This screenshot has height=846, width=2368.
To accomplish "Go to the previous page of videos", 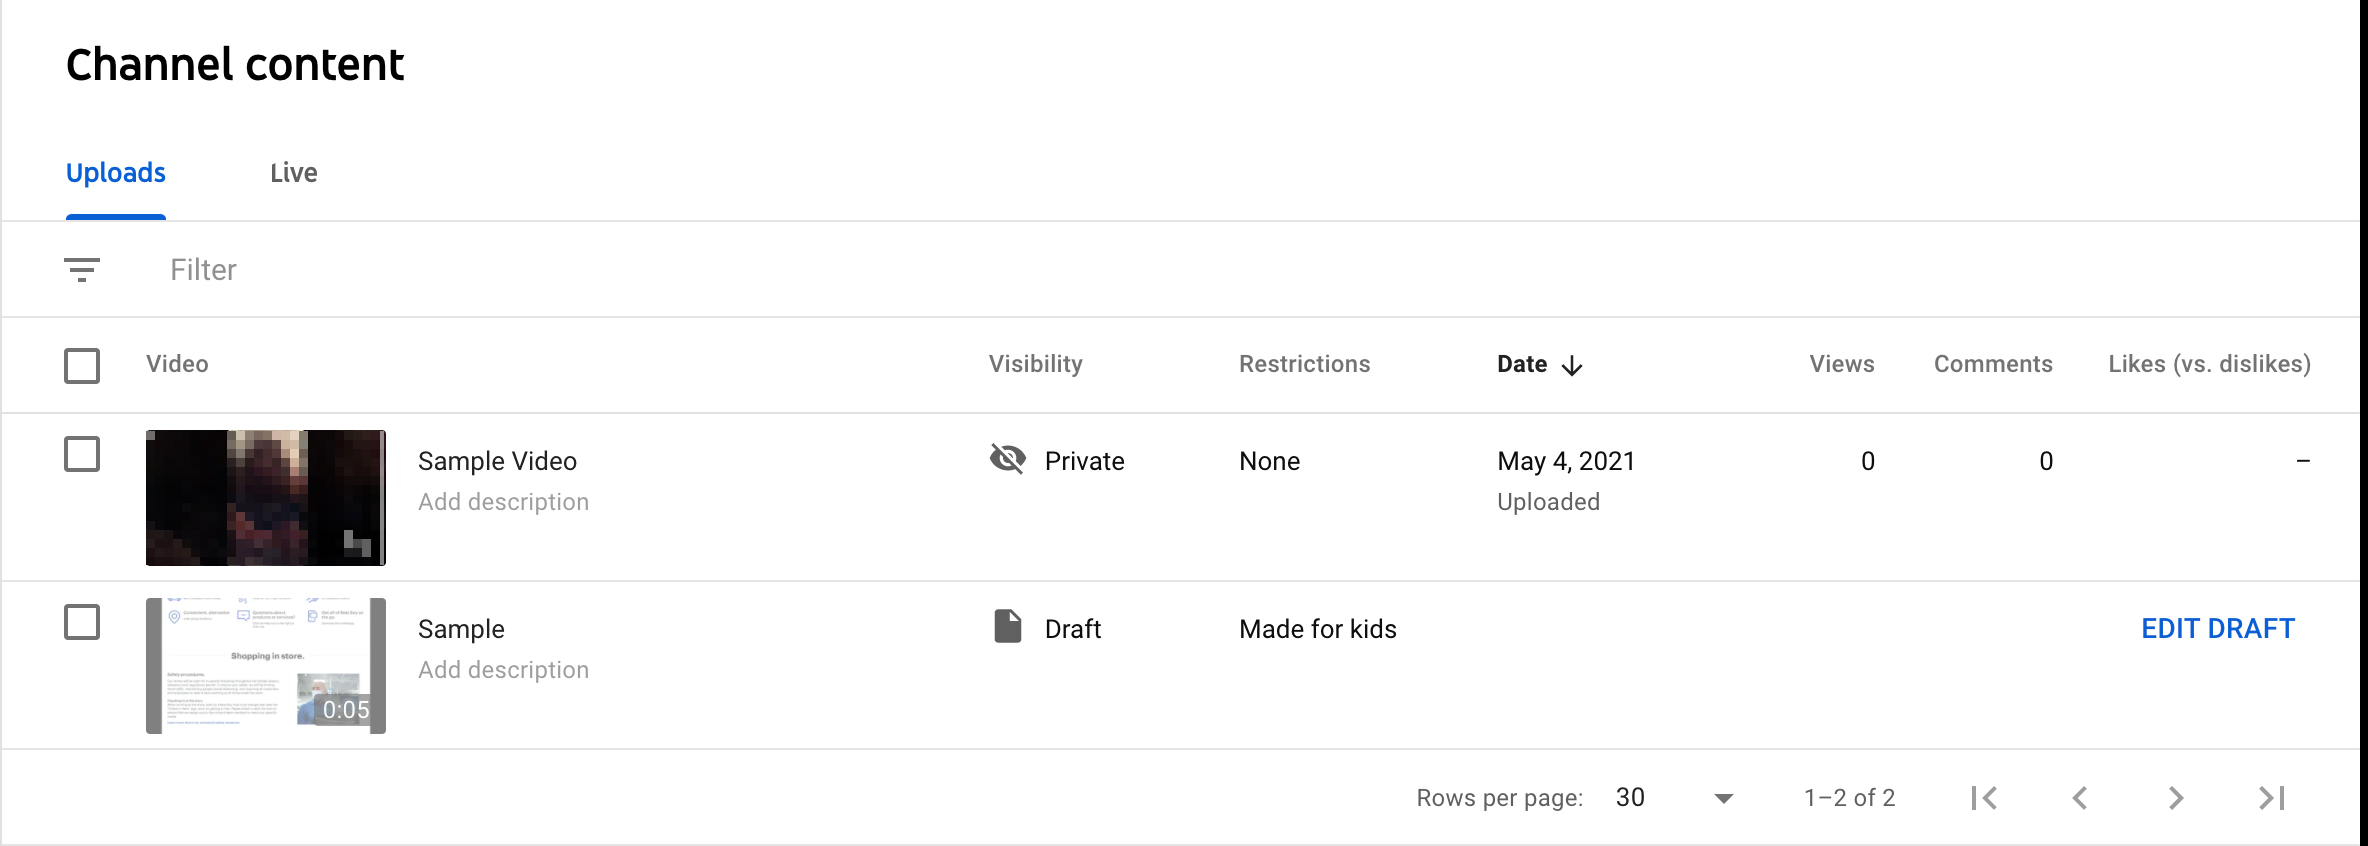I will pyautogui.click(x=2080, y=798).
